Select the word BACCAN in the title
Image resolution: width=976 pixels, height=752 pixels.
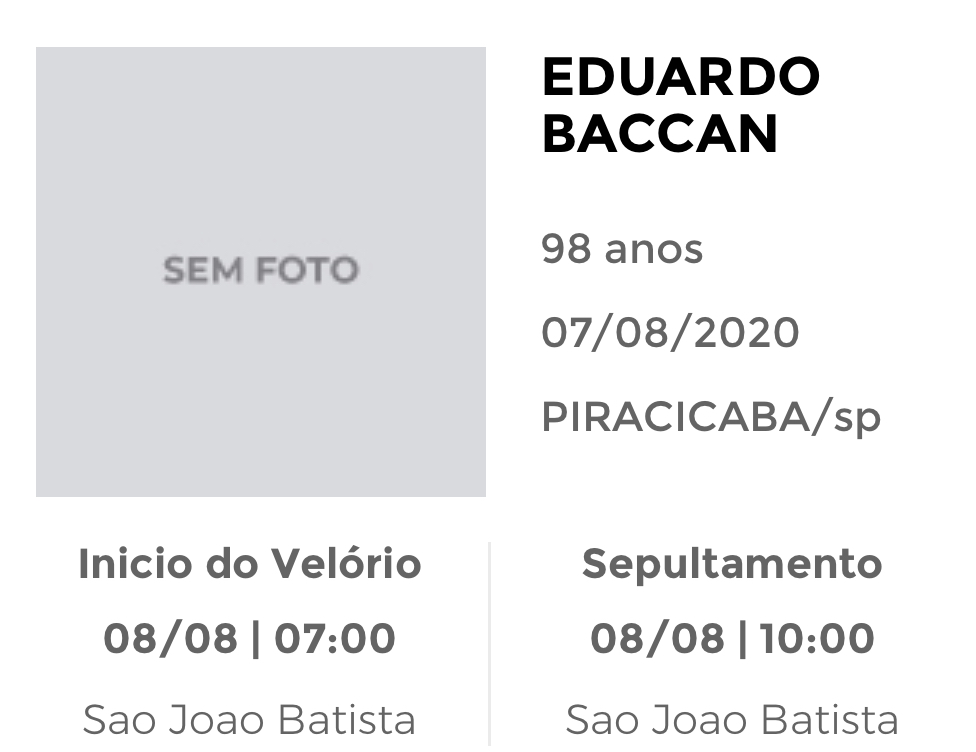660,133
